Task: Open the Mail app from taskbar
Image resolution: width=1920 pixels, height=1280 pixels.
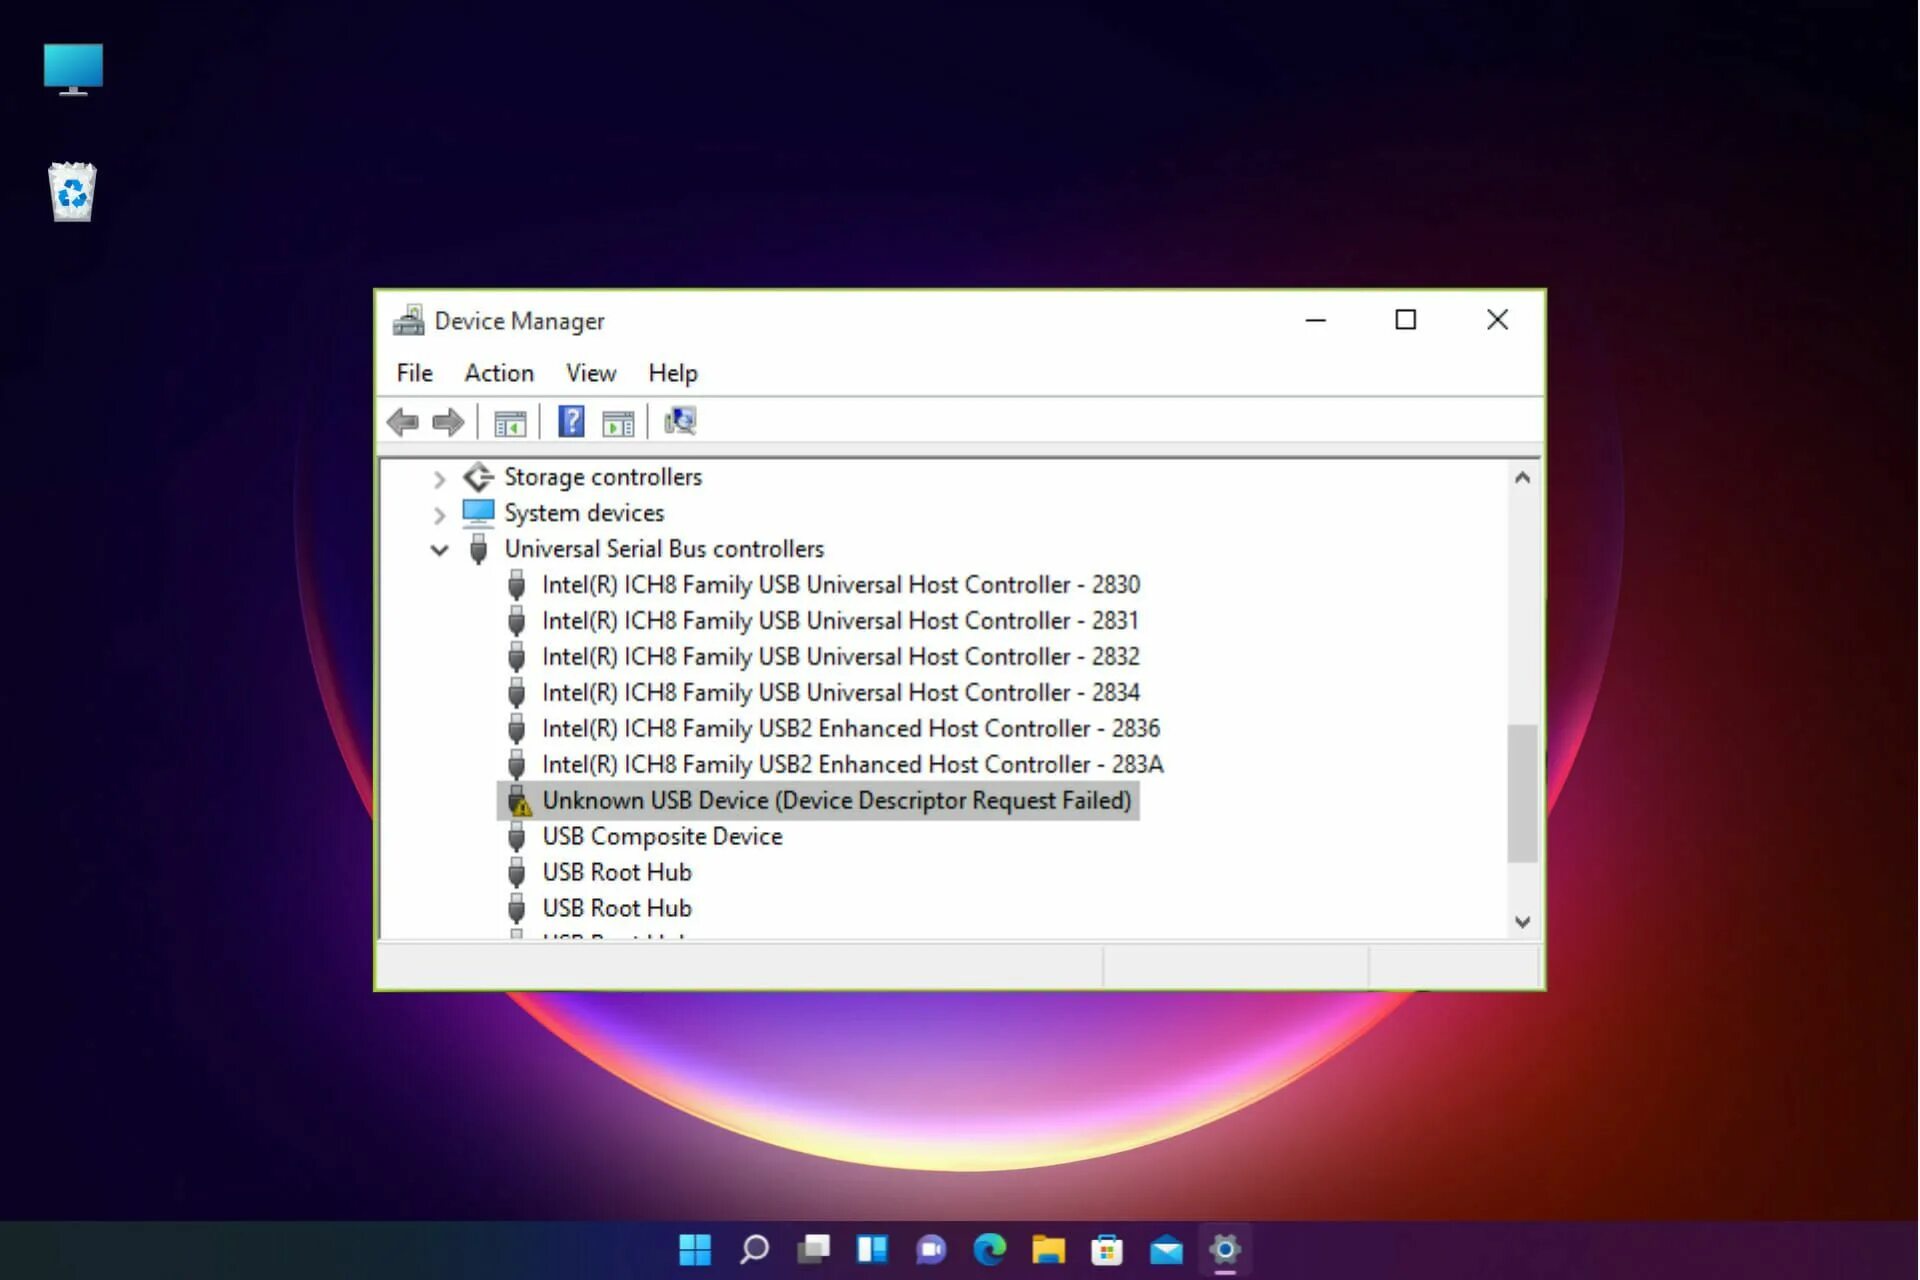Action: point(1166,1250)
